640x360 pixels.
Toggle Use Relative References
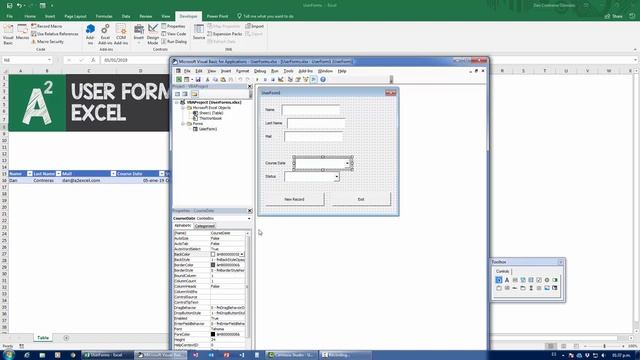point(55,34)
